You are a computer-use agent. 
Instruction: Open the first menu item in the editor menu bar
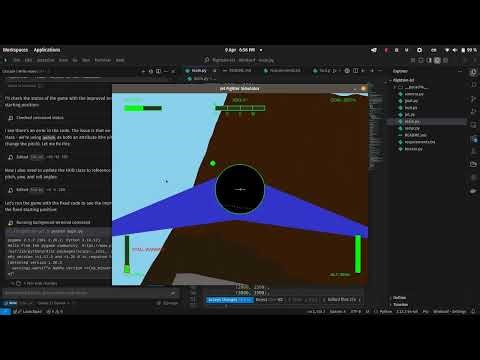click(17, 60)
